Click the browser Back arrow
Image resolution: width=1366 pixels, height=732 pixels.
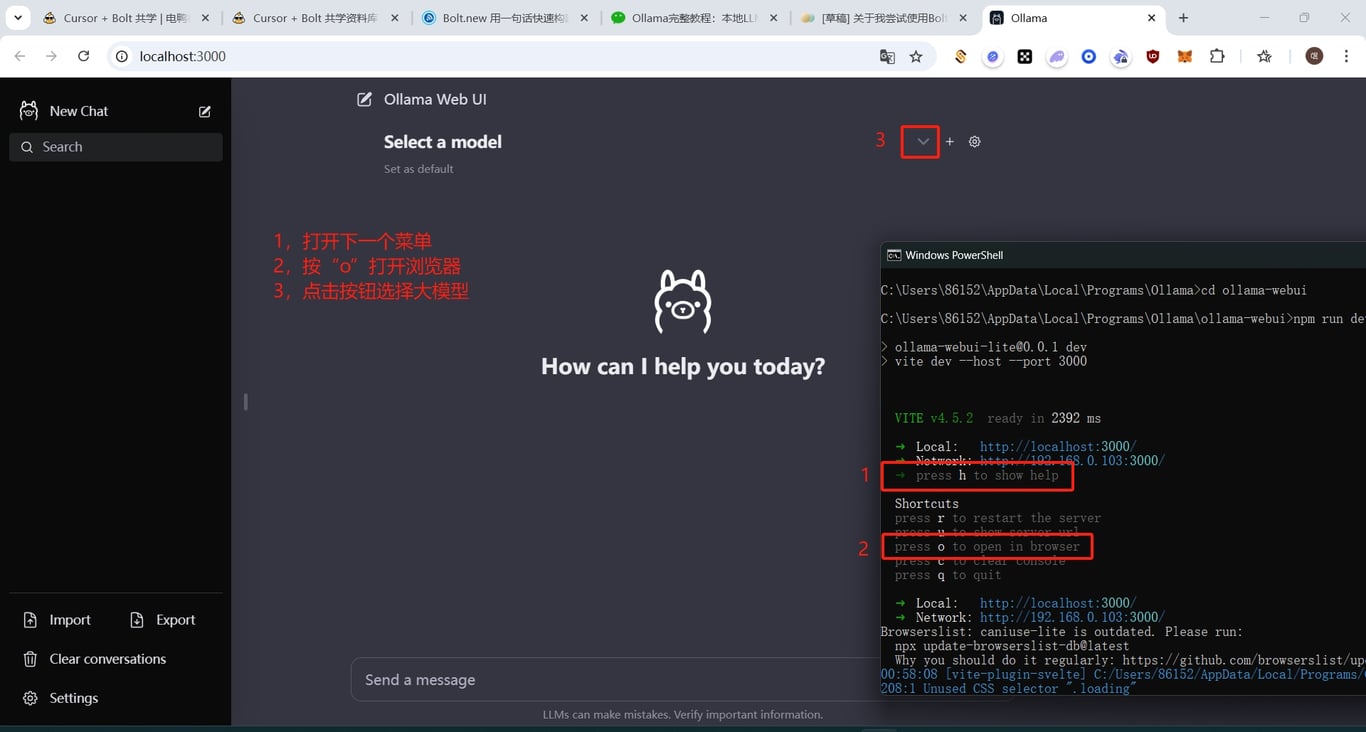[x=20, y=57]
